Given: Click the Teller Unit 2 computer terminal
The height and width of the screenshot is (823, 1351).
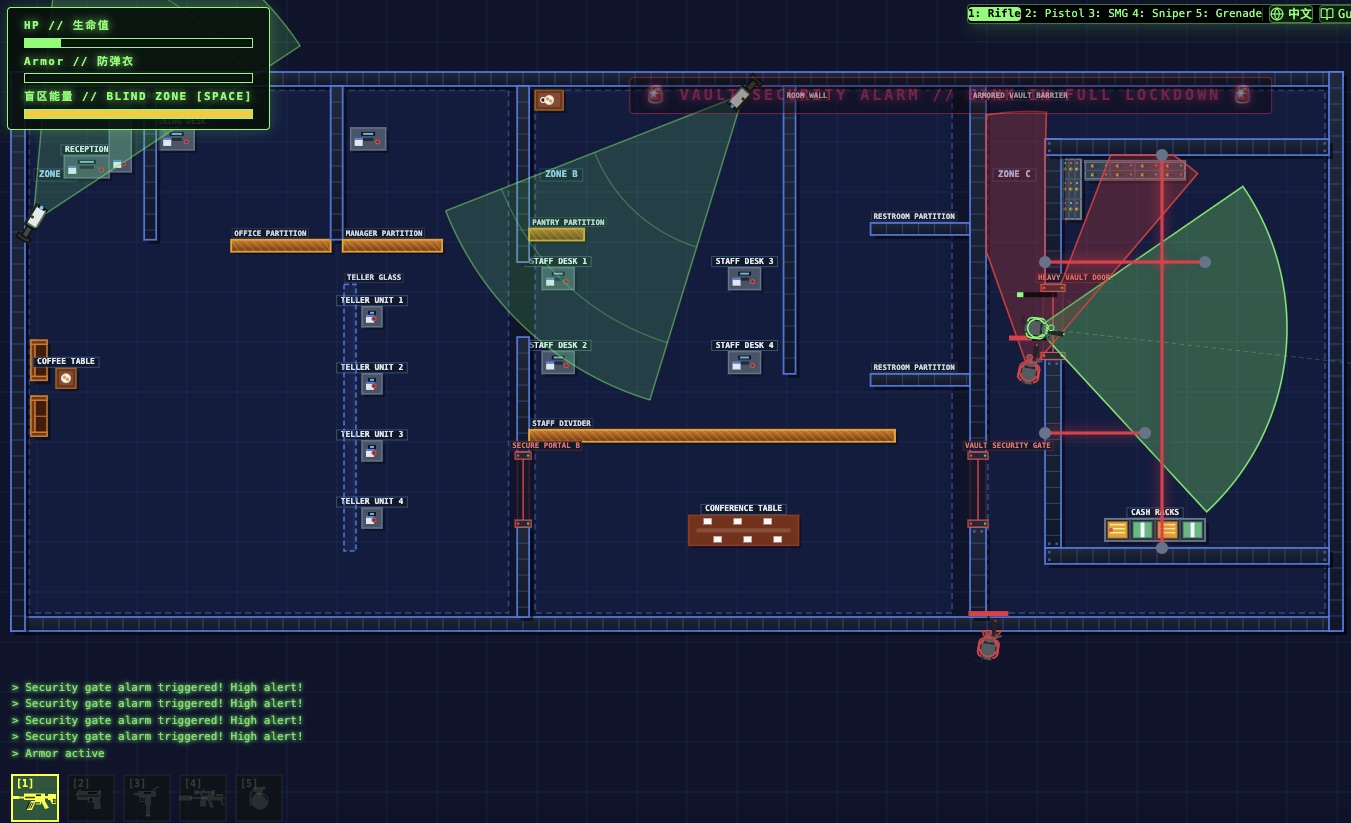Looking at the screenshot, I should (372, 384).
